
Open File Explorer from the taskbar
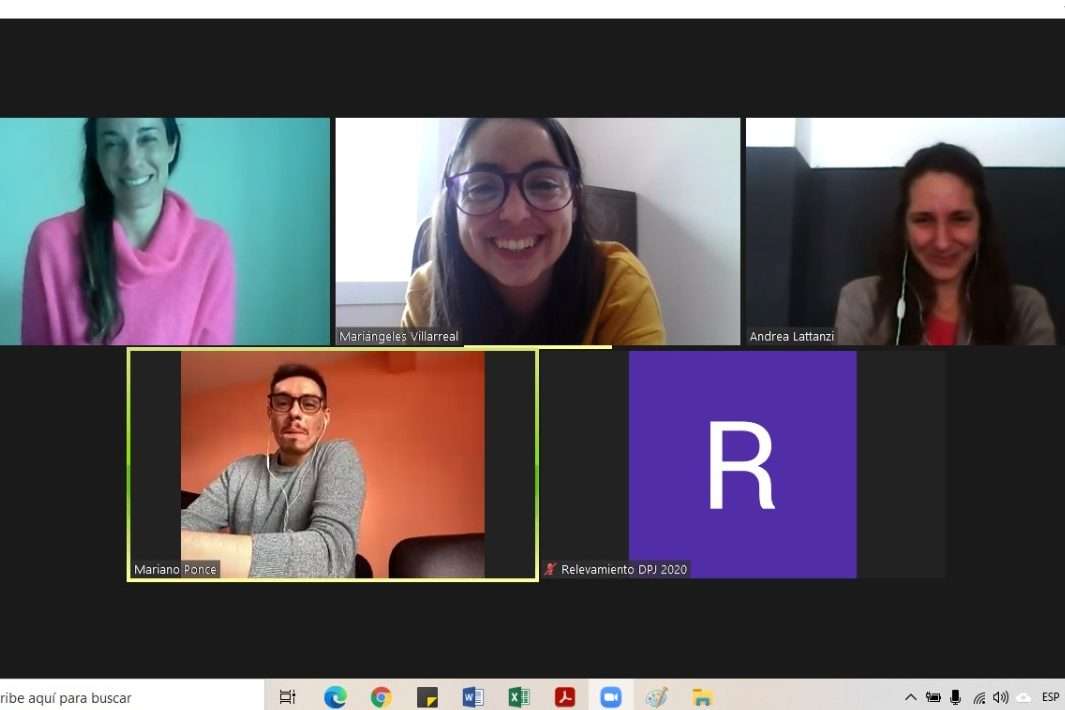(702, 697)
